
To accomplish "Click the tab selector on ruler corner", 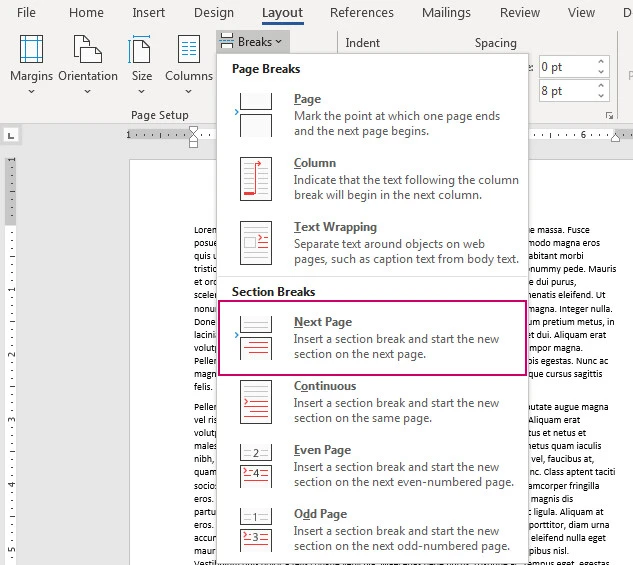I will tap(11, 133).
